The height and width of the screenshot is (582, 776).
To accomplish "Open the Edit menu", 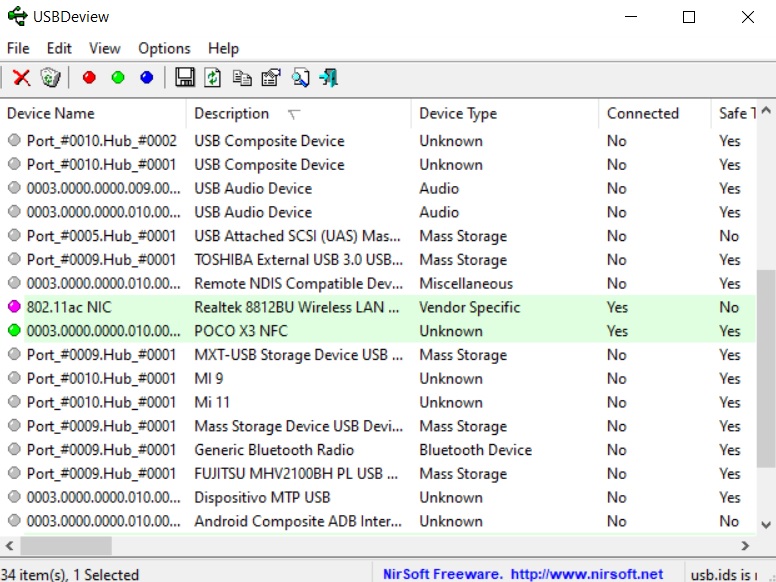I will pyautogui.click(x=59, y=48).
